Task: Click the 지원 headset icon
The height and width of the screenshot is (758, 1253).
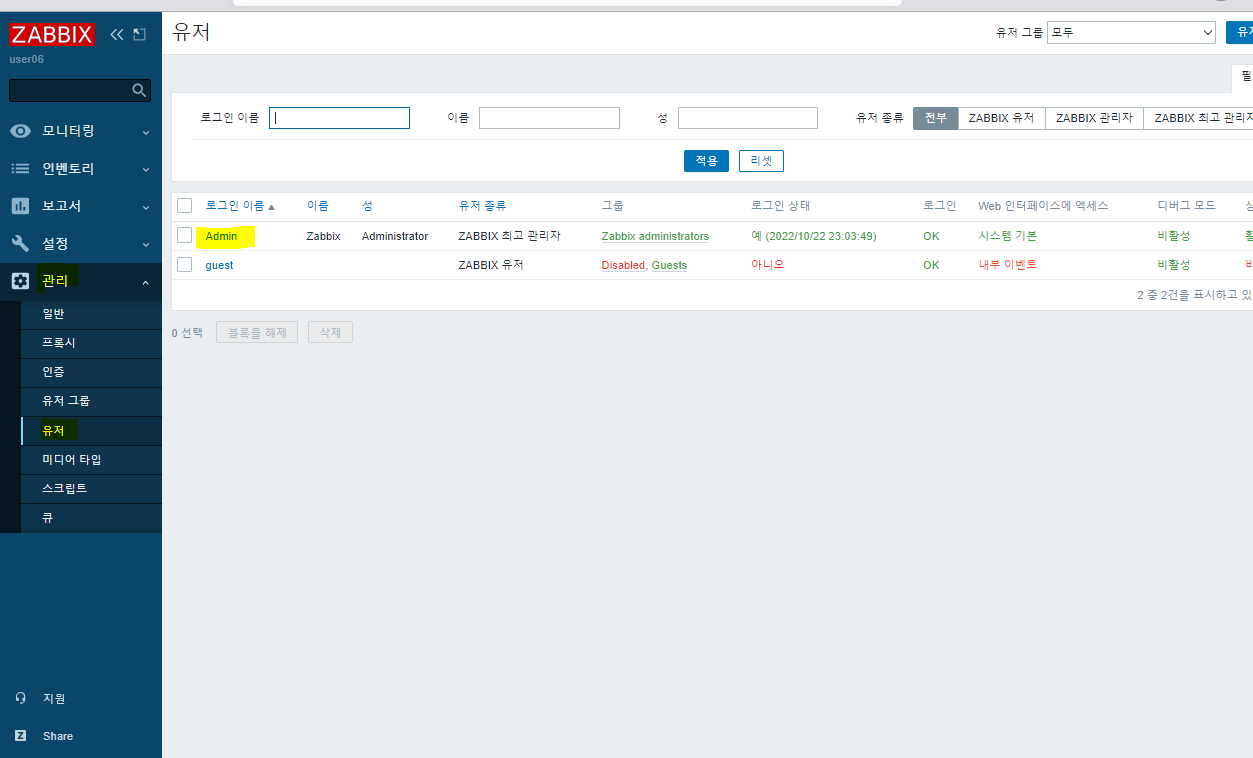Action: [x=21, y=698]
